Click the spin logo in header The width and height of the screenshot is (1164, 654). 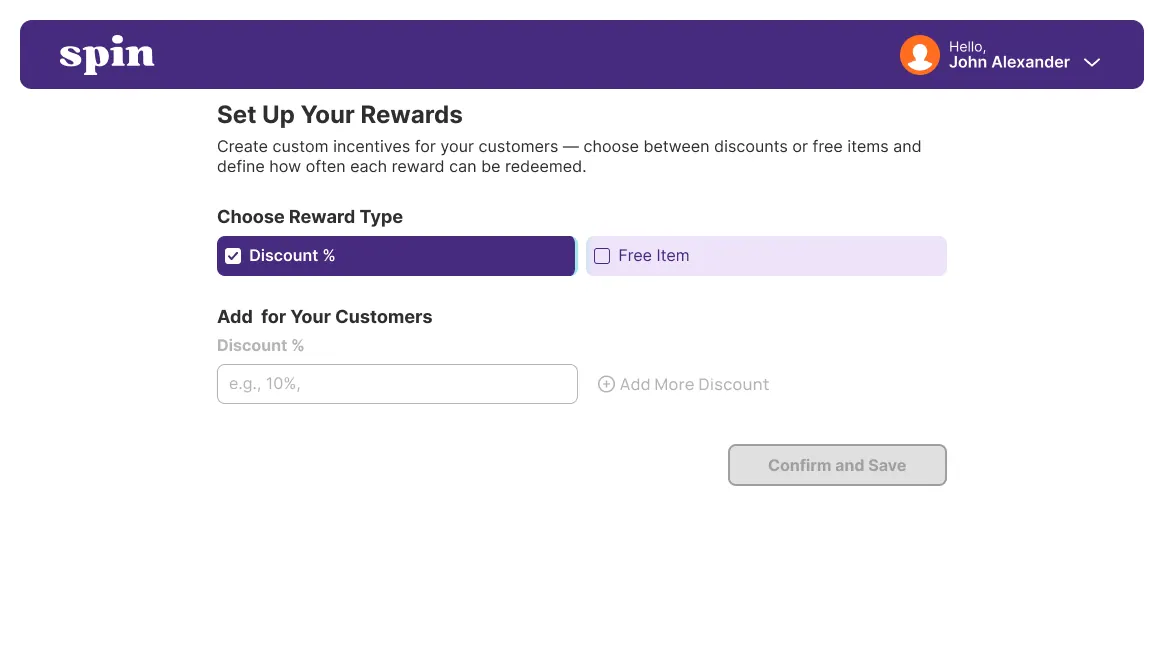coord(107,54)
